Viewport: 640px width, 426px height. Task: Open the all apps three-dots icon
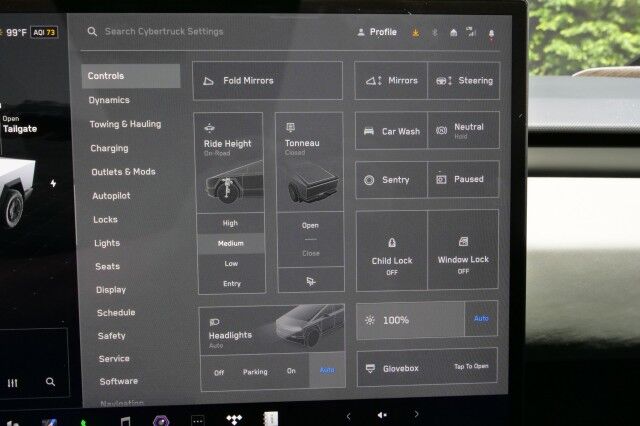(198, 420)
